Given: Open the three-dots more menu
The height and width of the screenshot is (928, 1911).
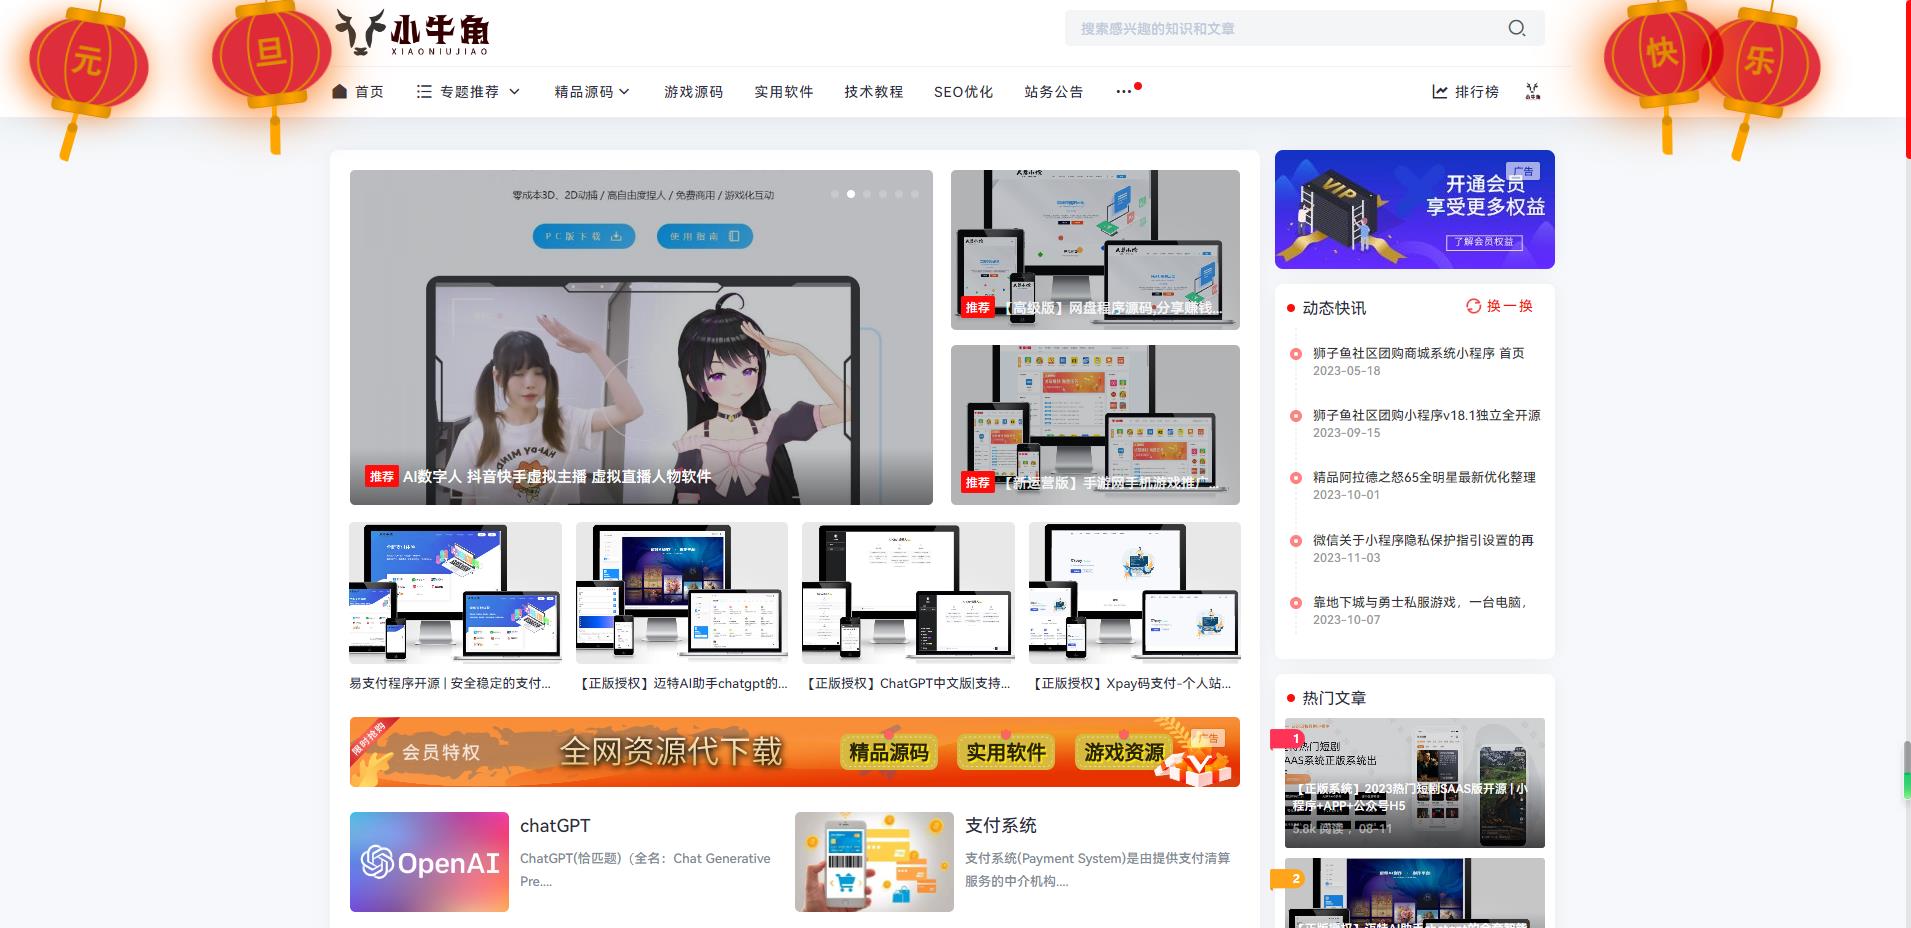Looking at the screenshot, I should click(1124, 91).
